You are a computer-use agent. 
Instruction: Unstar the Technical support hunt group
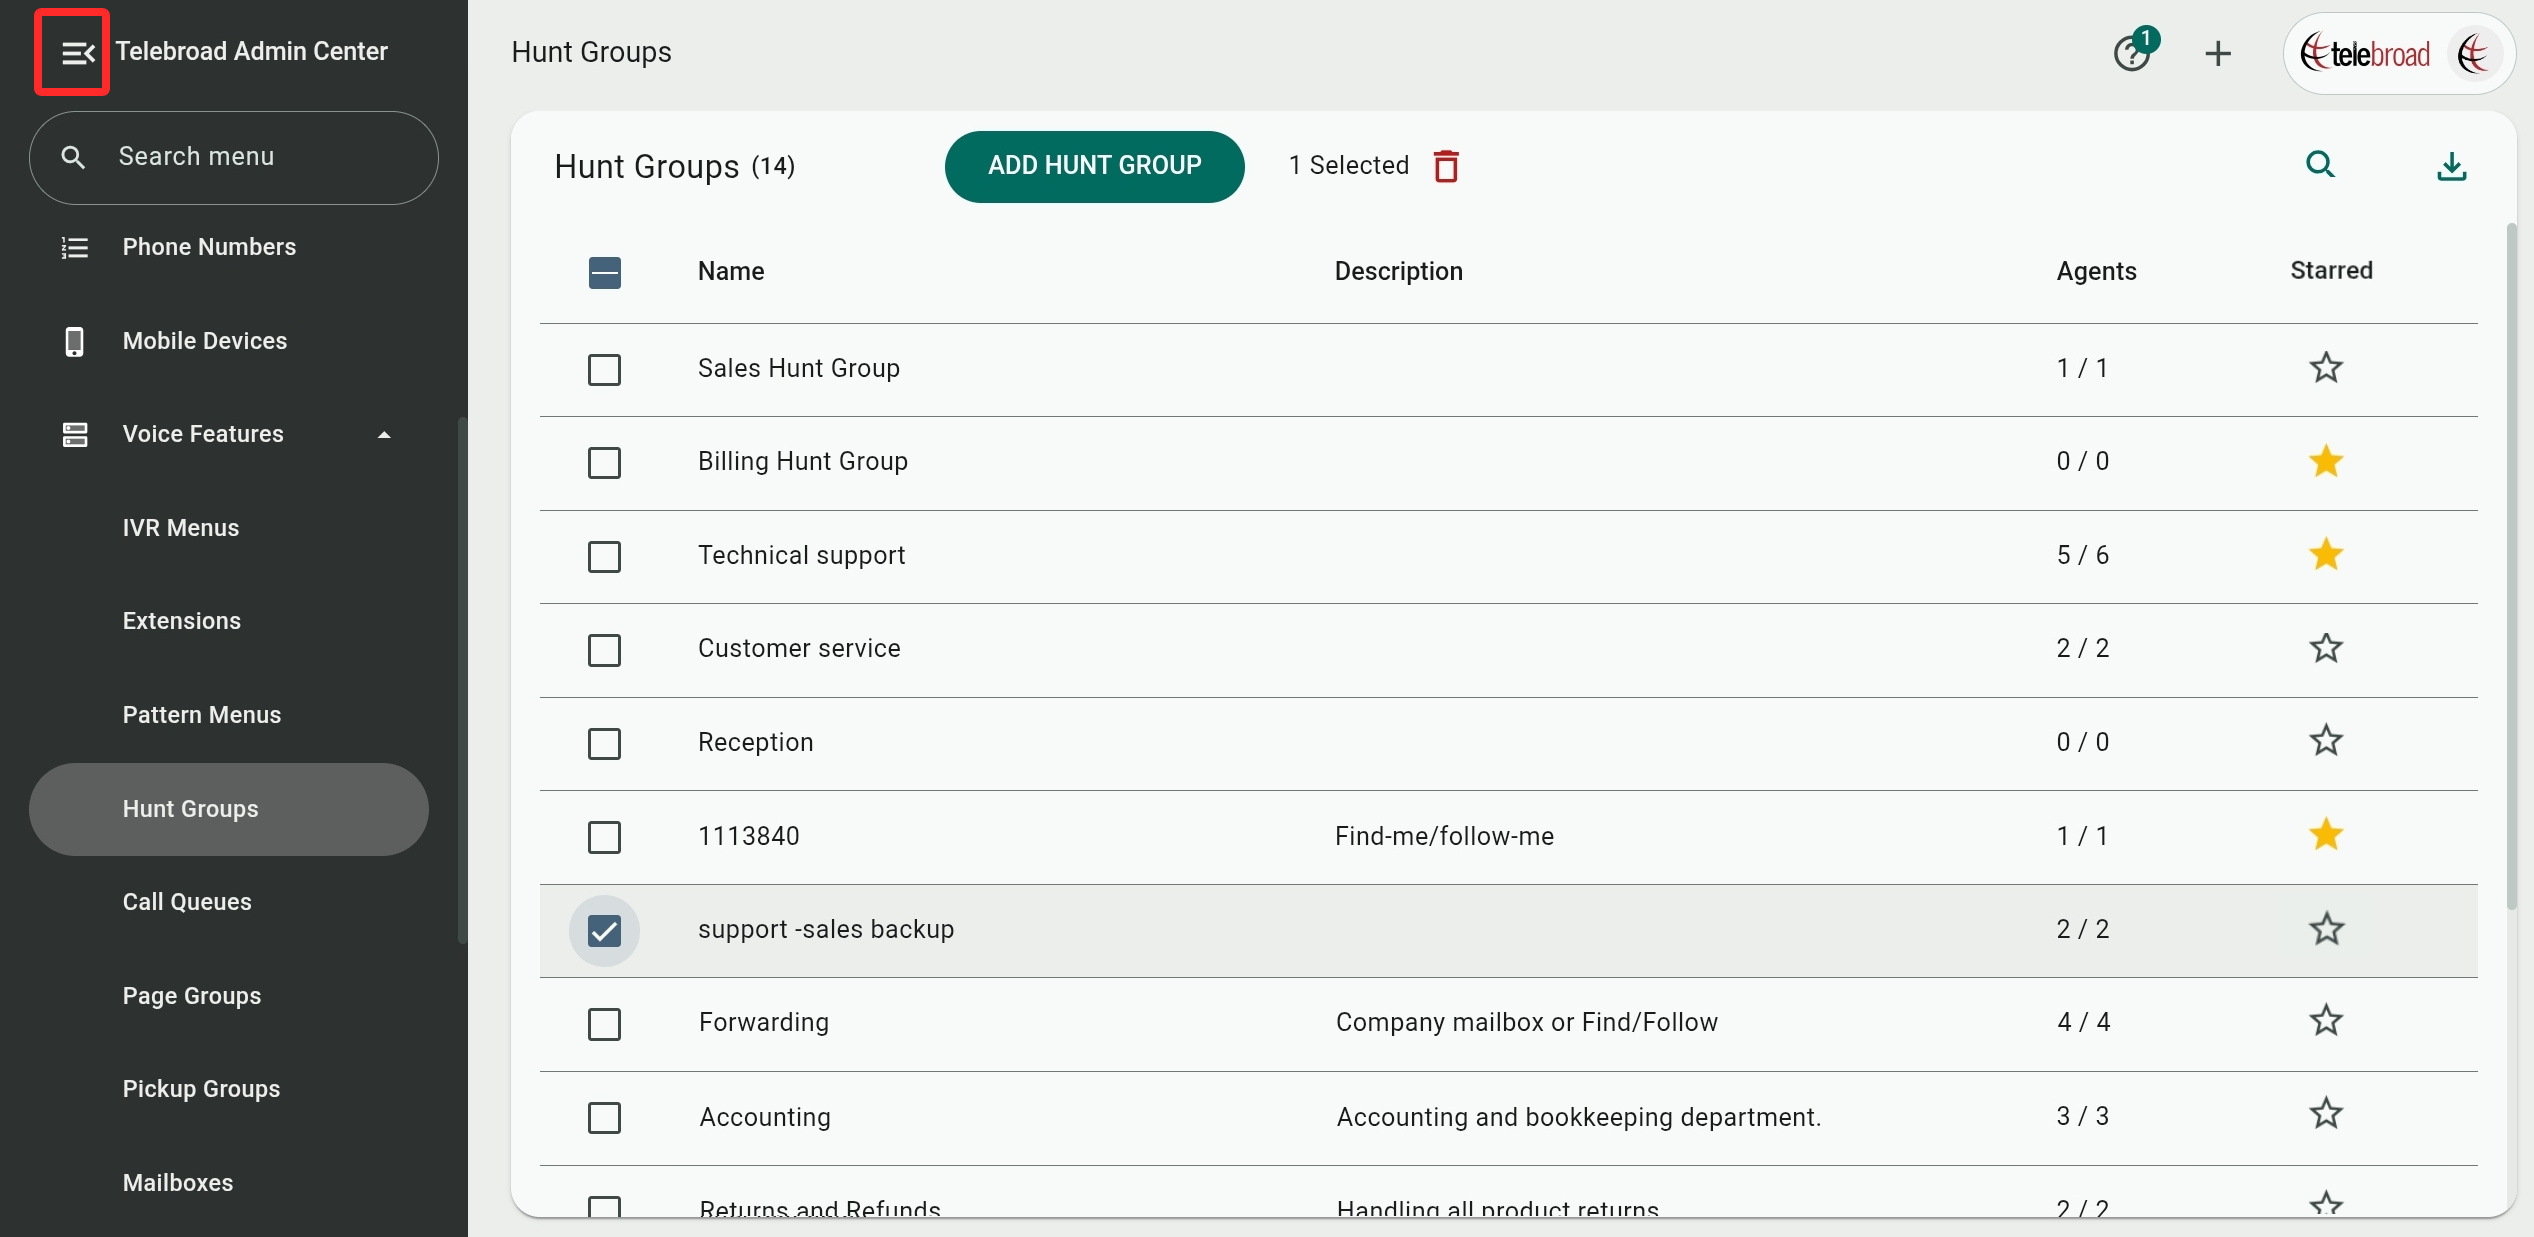click(2326, 555)
